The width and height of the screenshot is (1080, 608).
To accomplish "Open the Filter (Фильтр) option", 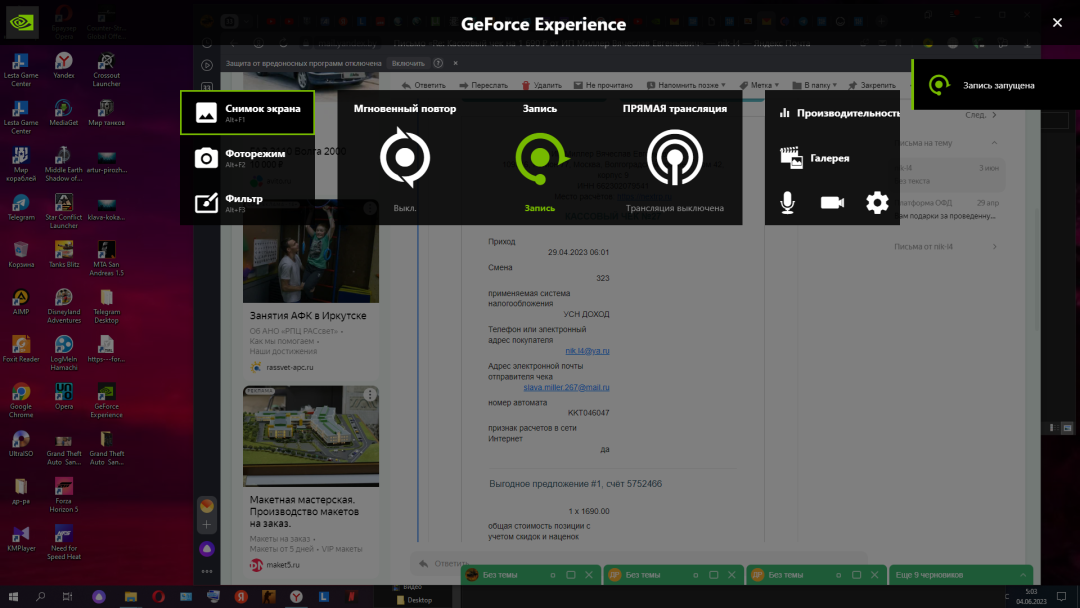I will 247,202.
